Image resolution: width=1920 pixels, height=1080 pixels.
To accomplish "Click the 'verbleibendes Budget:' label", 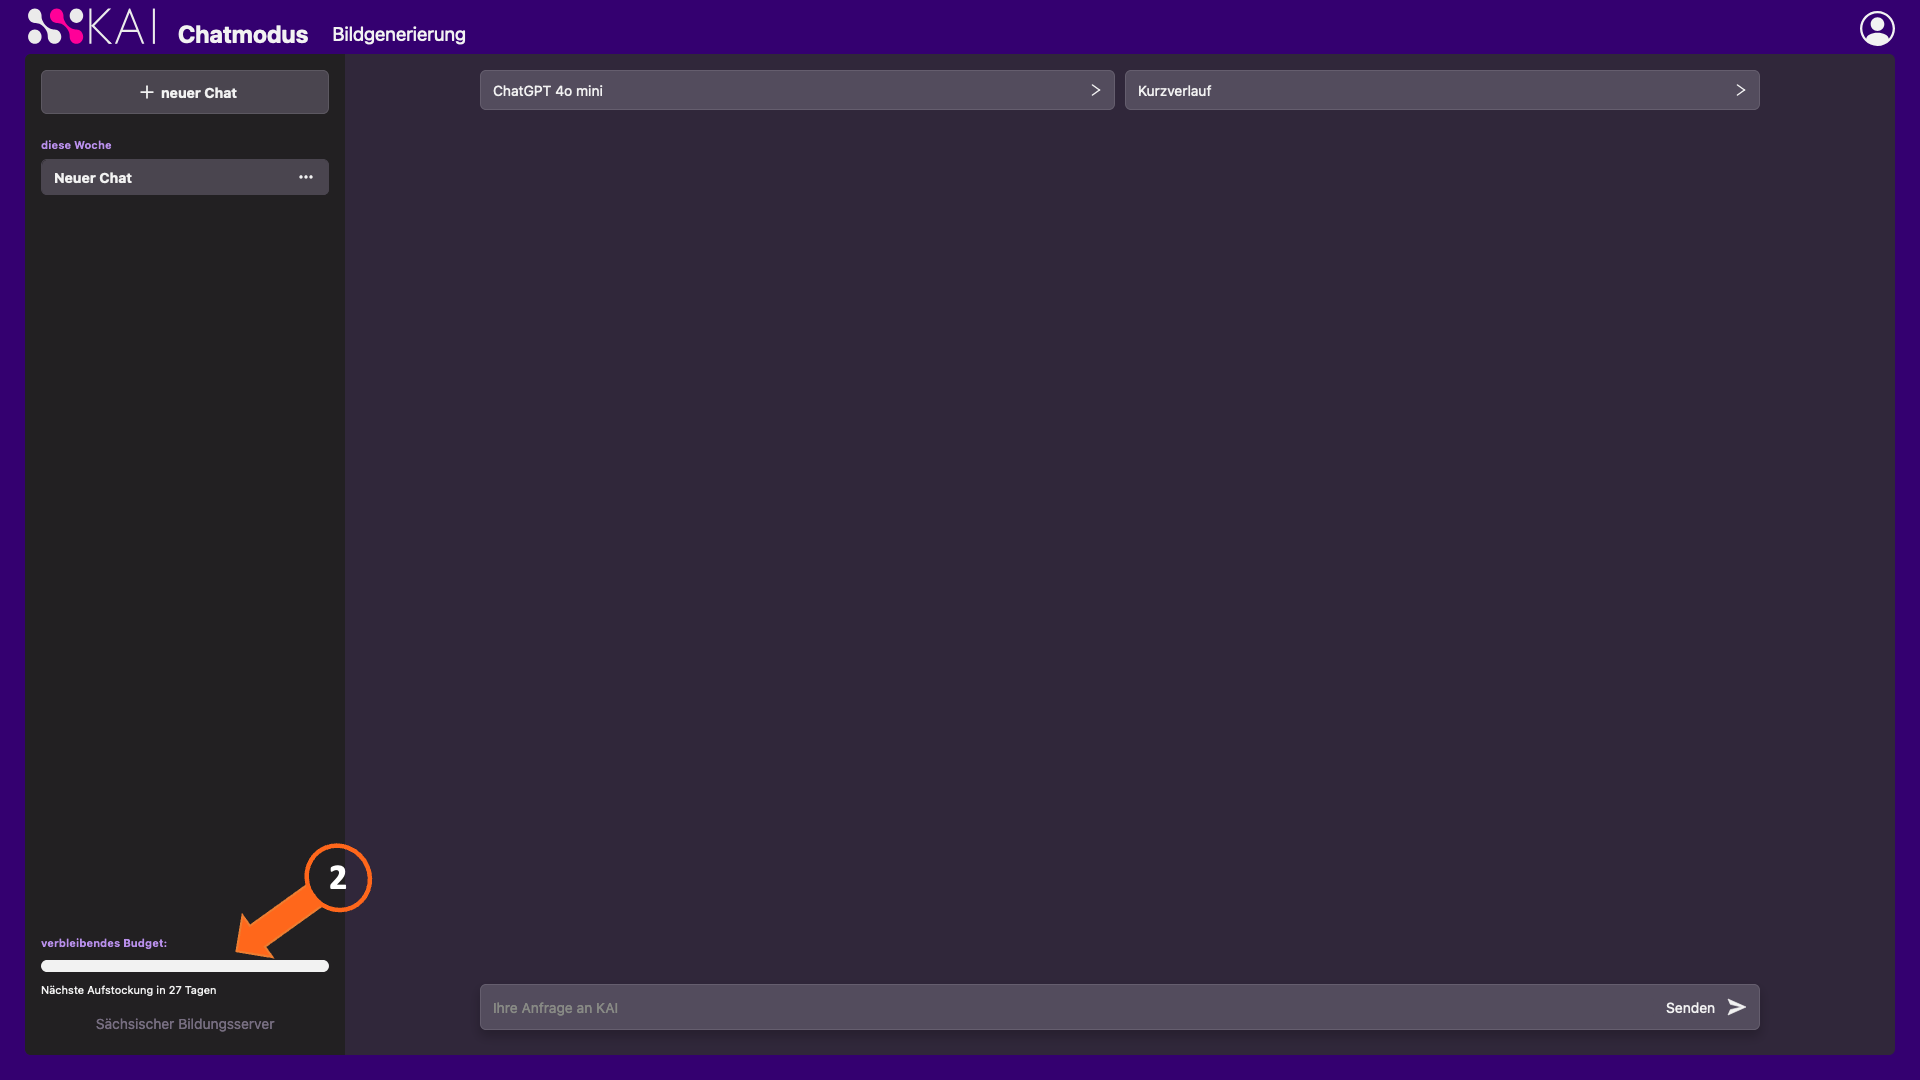I will 104,943.
